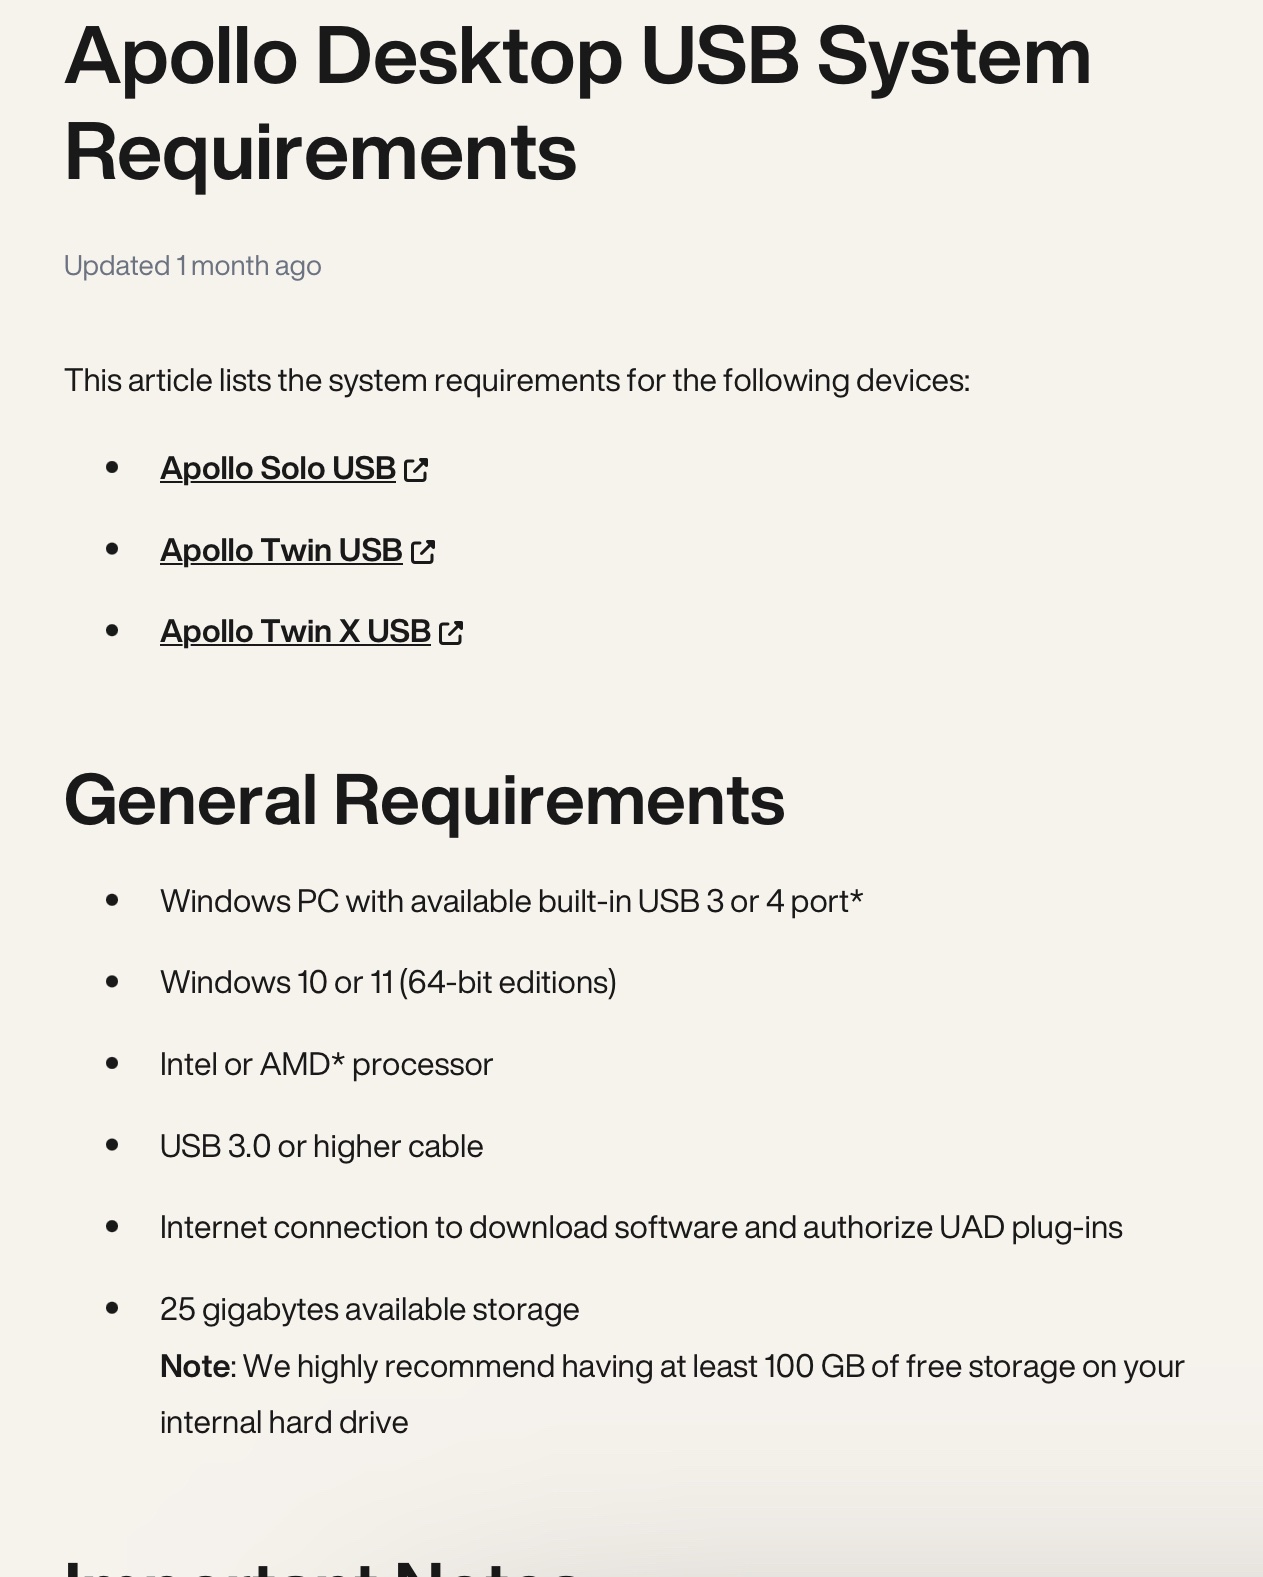Screen dimensions: 1263x1577
Task: Click the Apollo Desktop USB System Requirements title
Action: point(577,104)
